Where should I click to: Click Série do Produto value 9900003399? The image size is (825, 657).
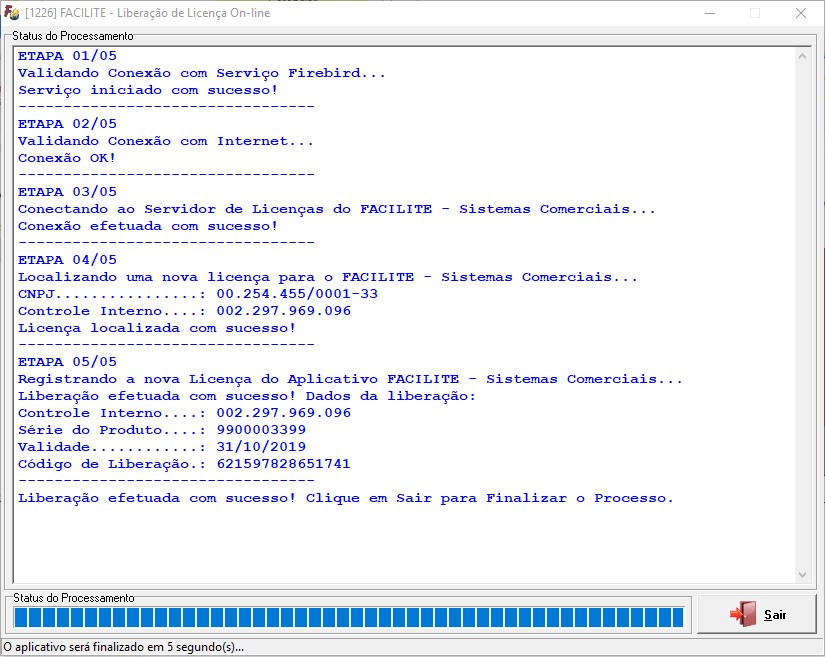click(261, 430)
